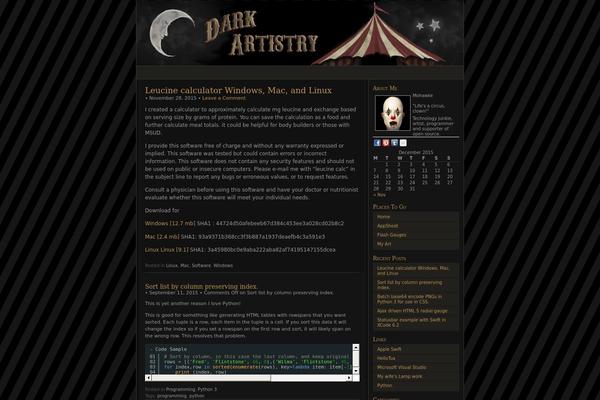Click the 'Download for' text
Viewport: 600px width, 400px height.
[x=162, y=210]
